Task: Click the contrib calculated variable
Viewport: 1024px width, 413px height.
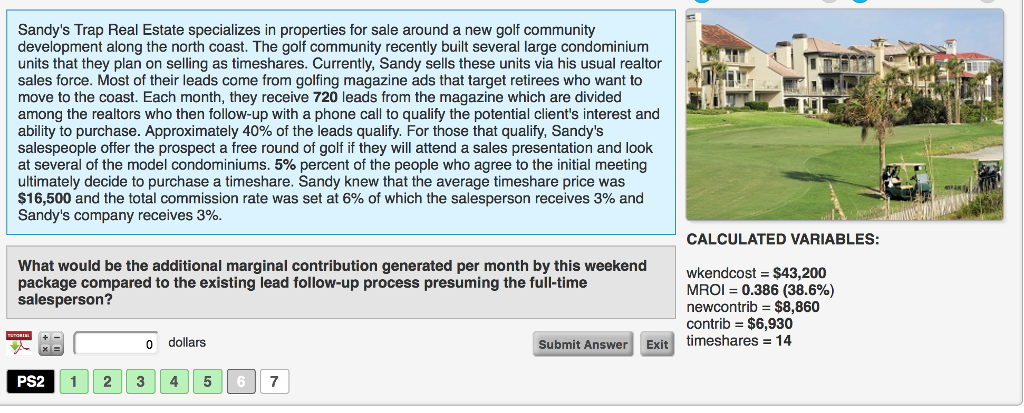Action: (x=739, y=324)
